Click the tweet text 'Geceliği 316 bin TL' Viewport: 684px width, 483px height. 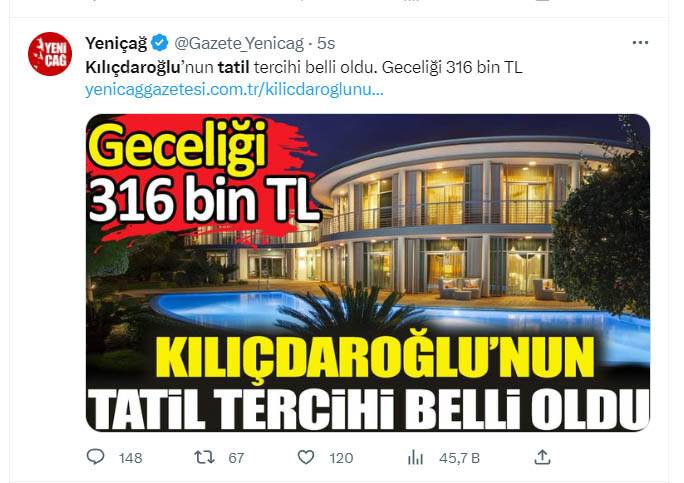point(452,67)
